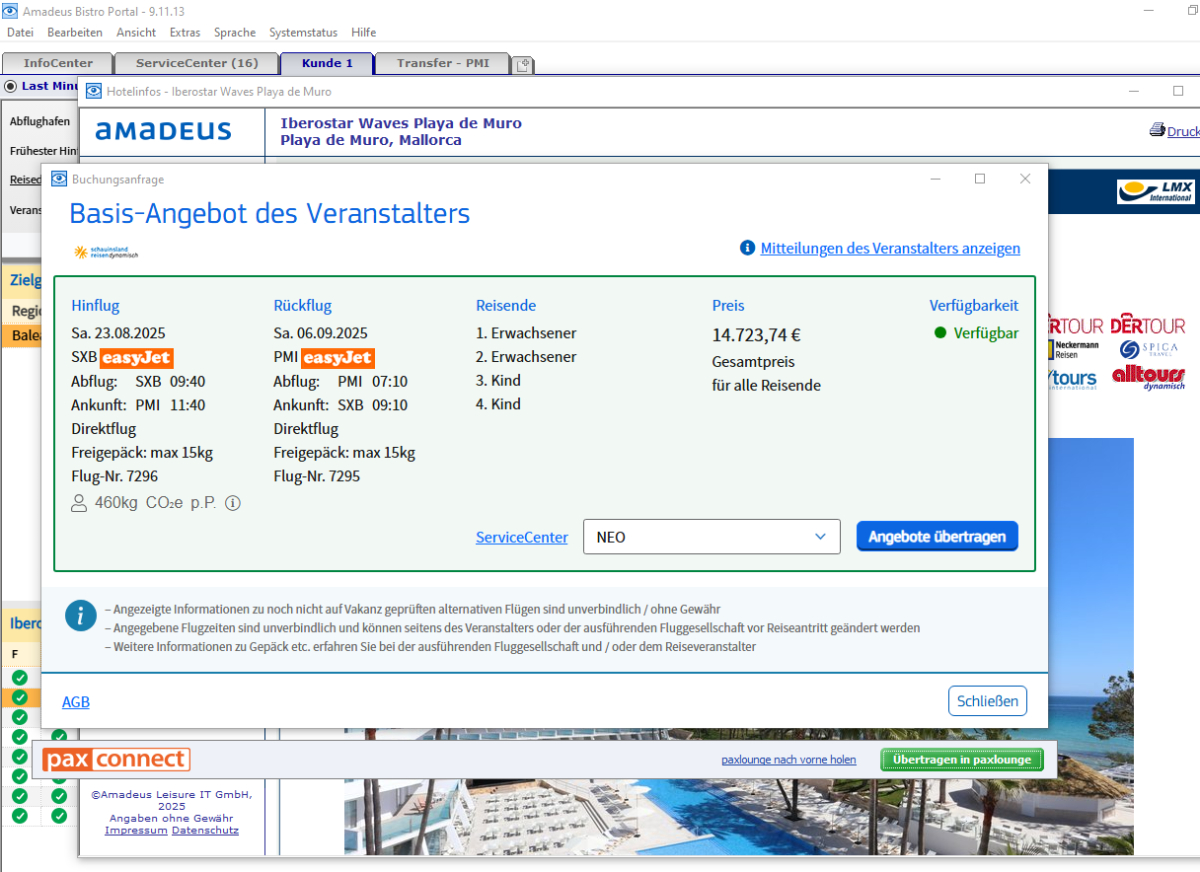
Task: Click the CO2e info circle icon
Action: tap(233, 504)
